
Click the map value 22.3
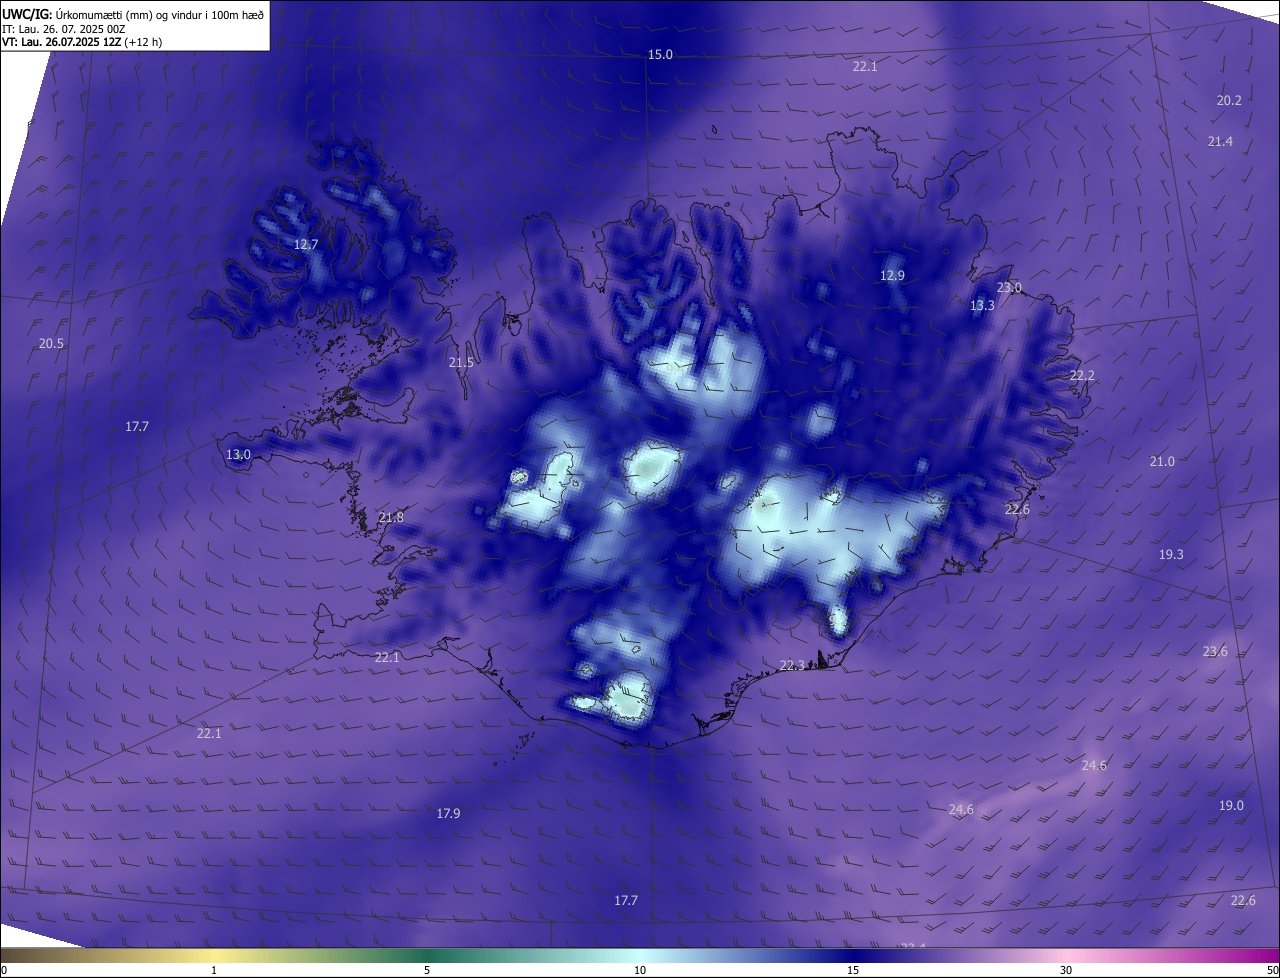[x=792, y=665]
